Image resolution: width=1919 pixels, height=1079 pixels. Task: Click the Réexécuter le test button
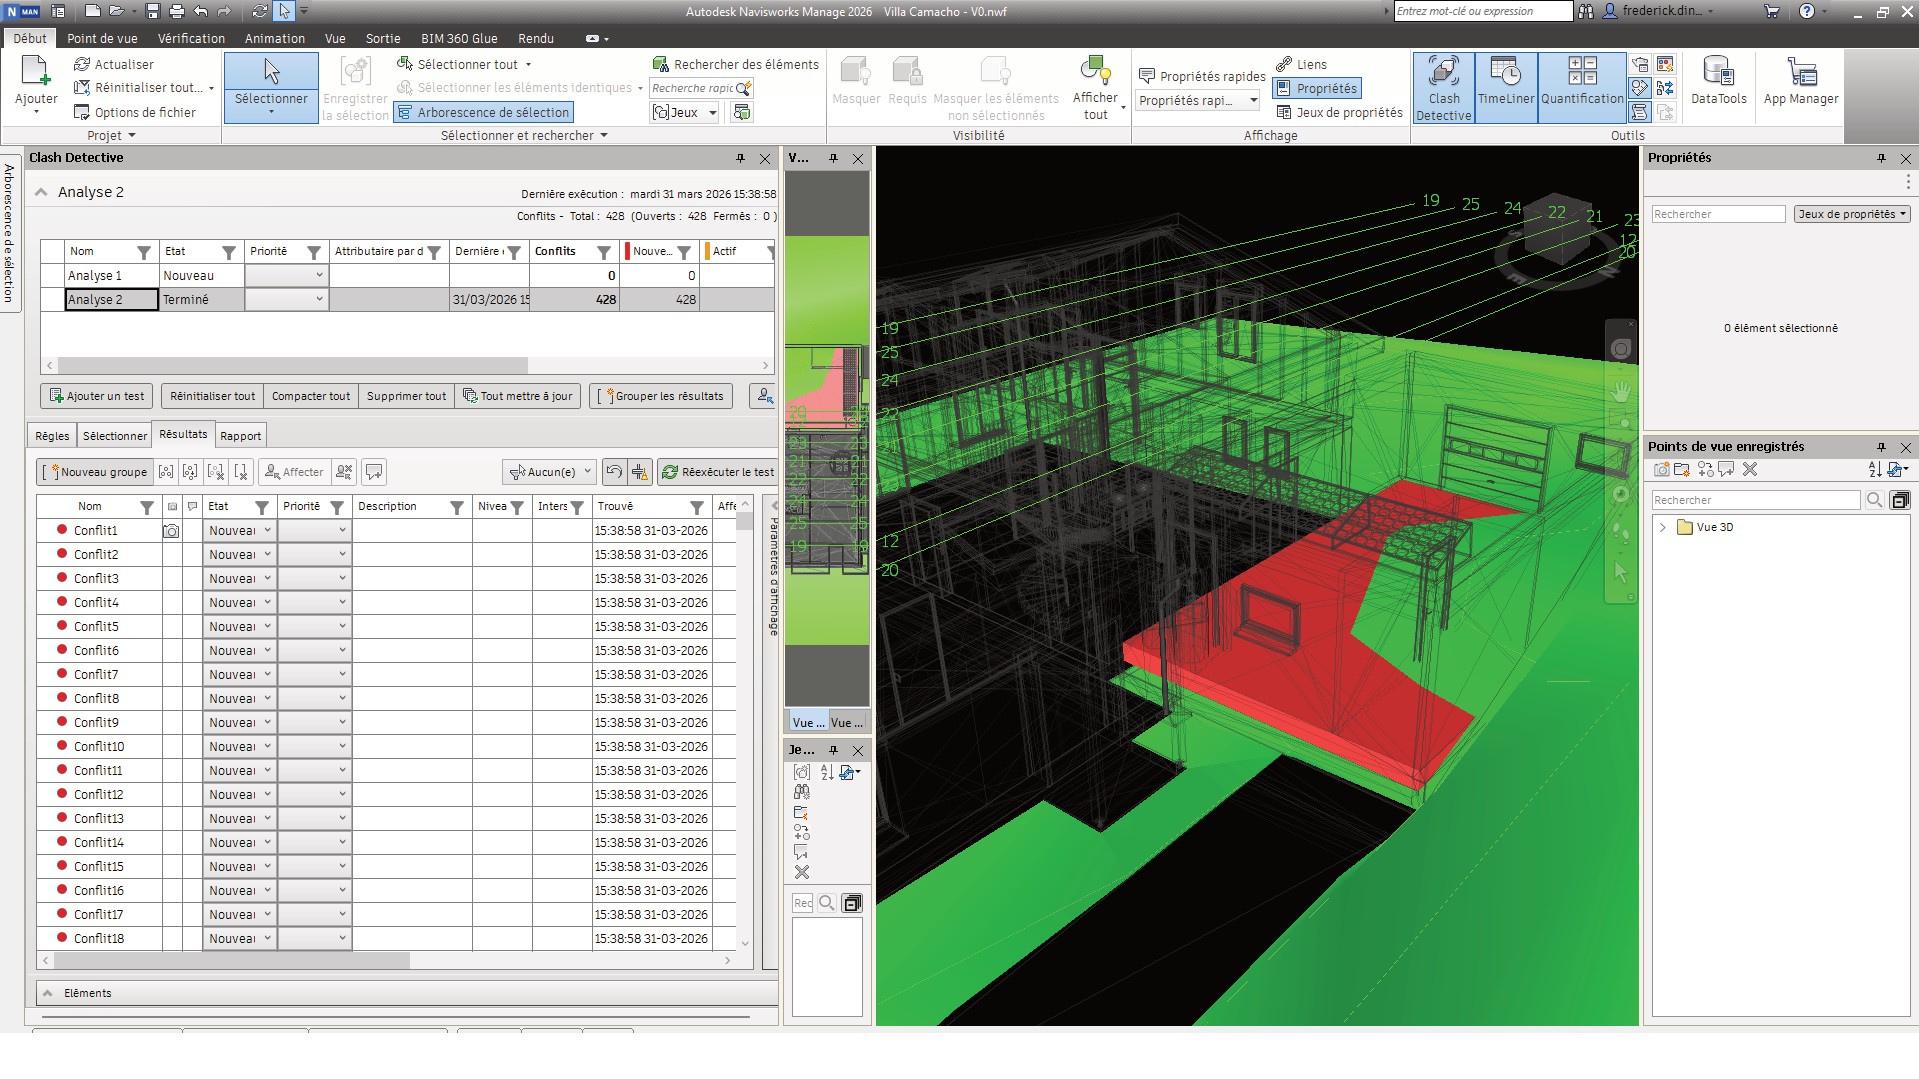point(718,471)
